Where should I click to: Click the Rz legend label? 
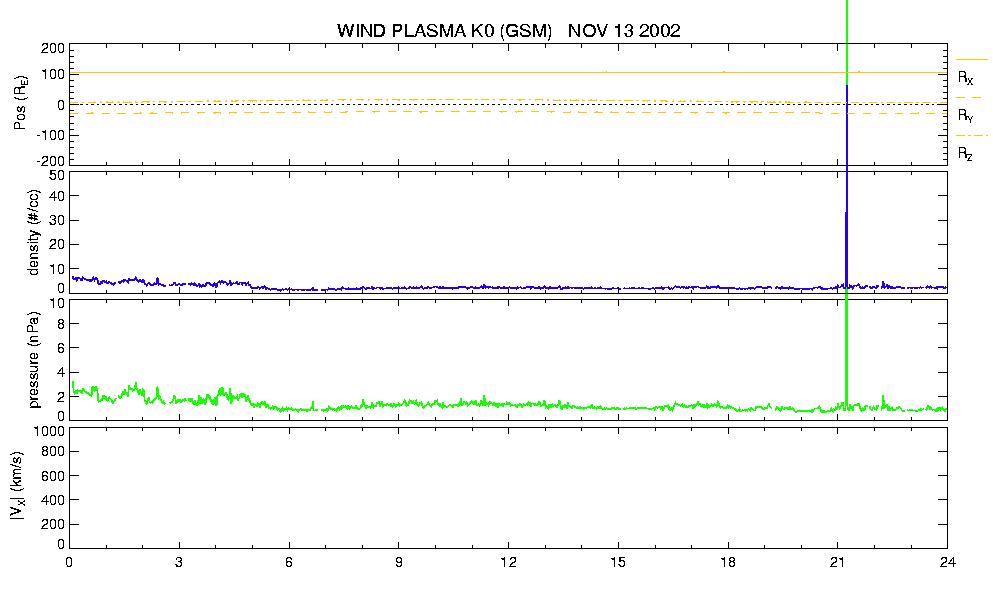(x=965, y=153)
